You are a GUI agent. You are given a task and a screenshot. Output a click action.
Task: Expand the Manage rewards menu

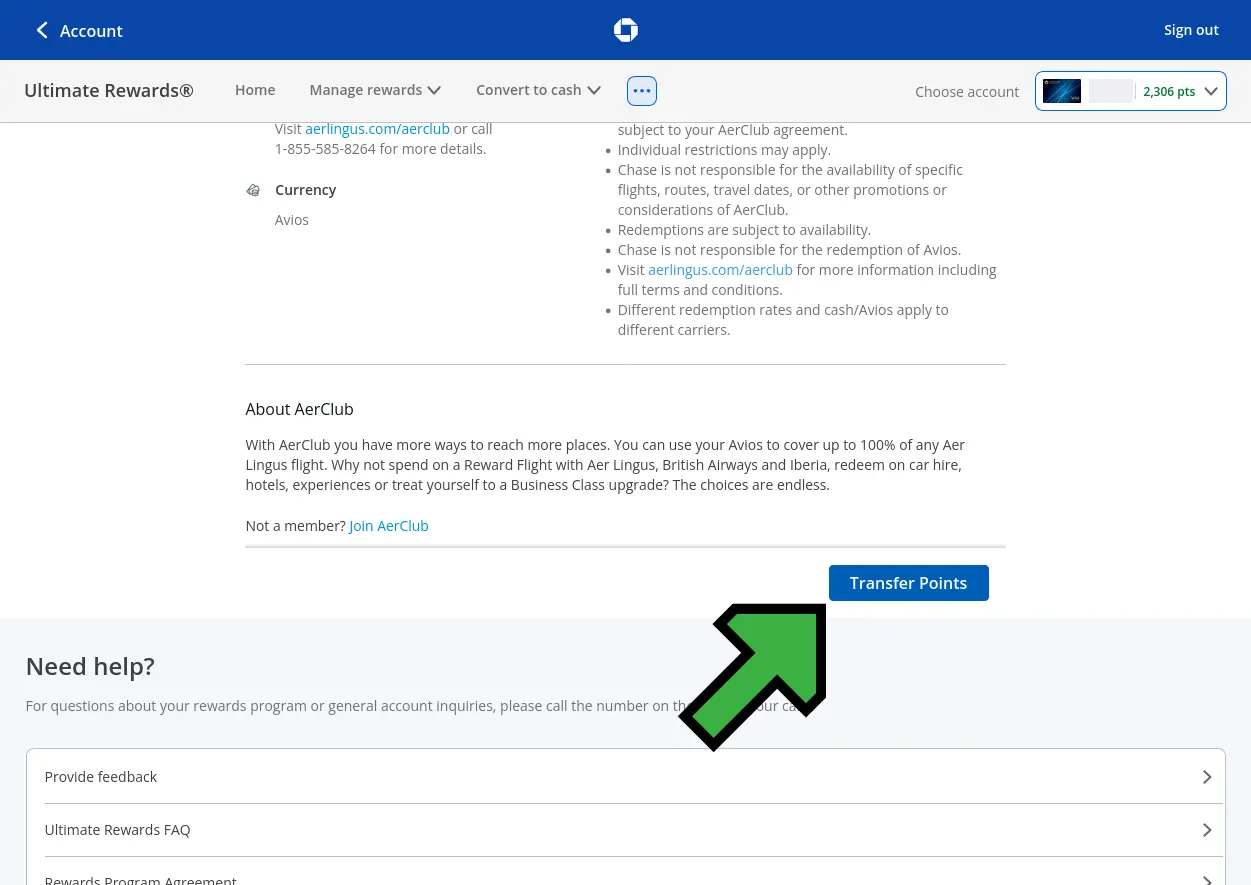(x=375, y=90)
